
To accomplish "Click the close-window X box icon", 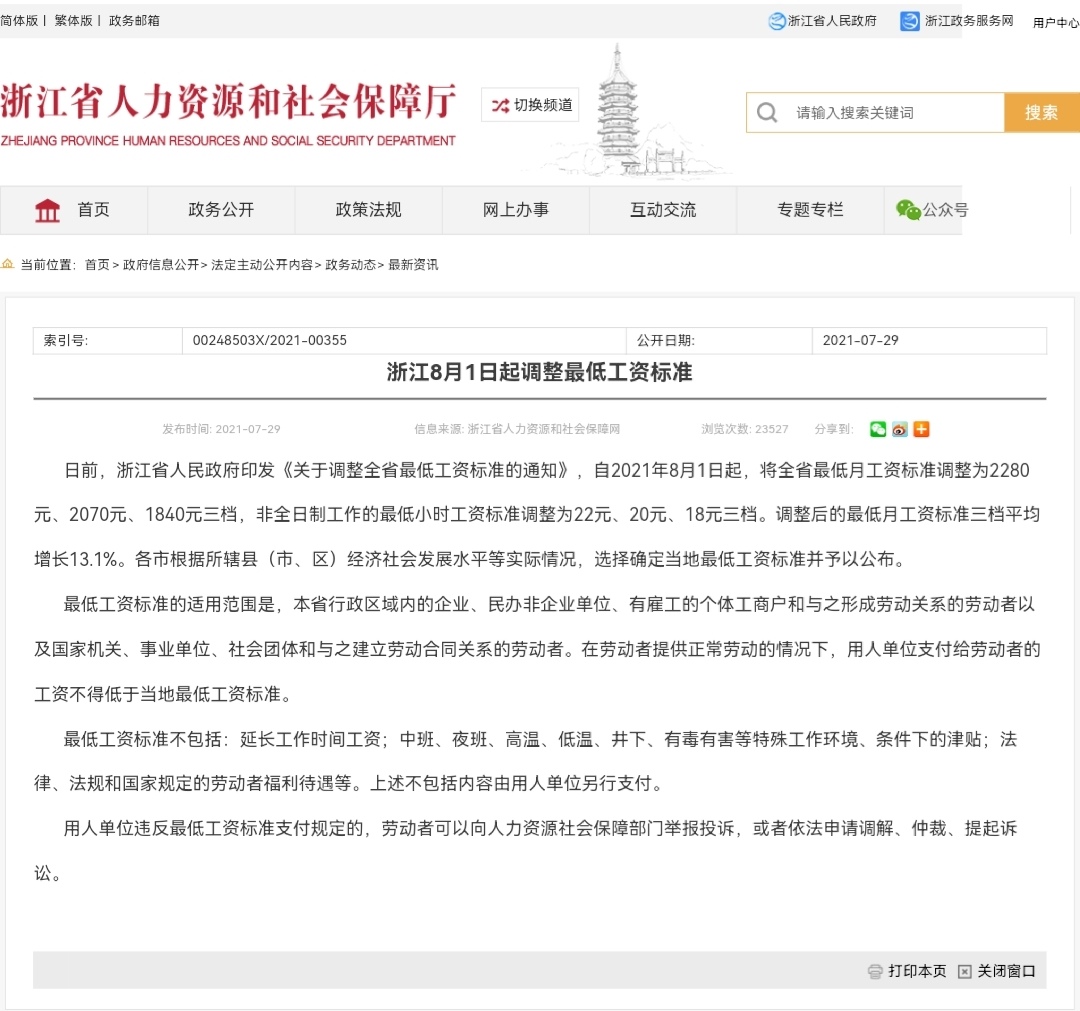I will [x=964, y=971].
